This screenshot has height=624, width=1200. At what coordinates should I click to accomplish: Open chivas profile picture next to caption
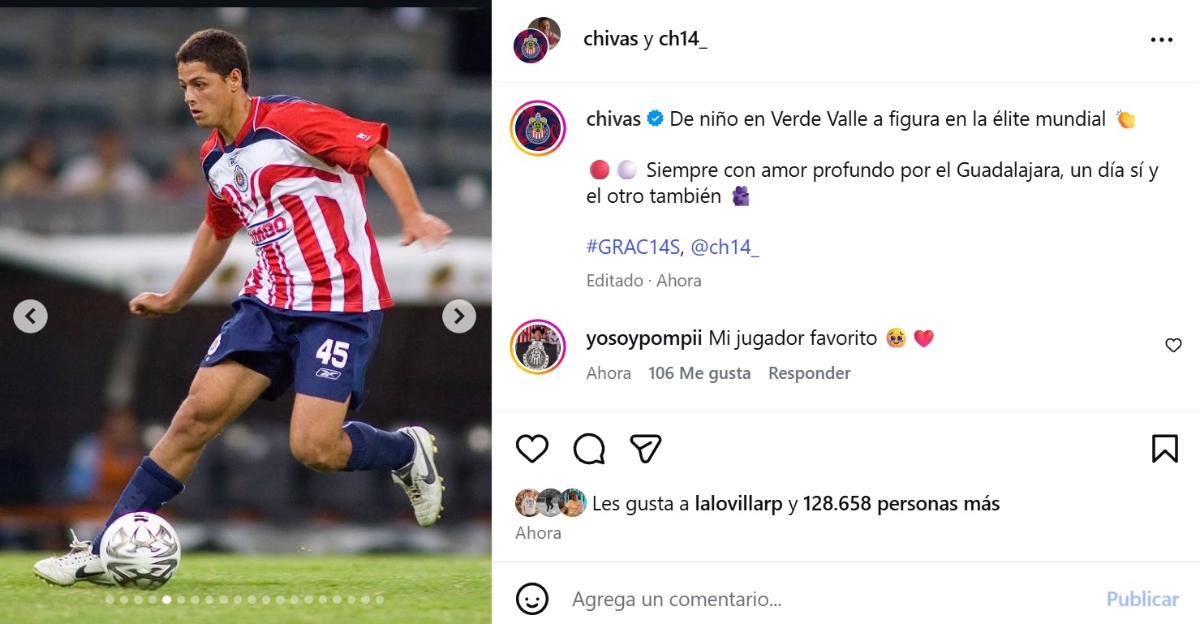tap(538, 128)
